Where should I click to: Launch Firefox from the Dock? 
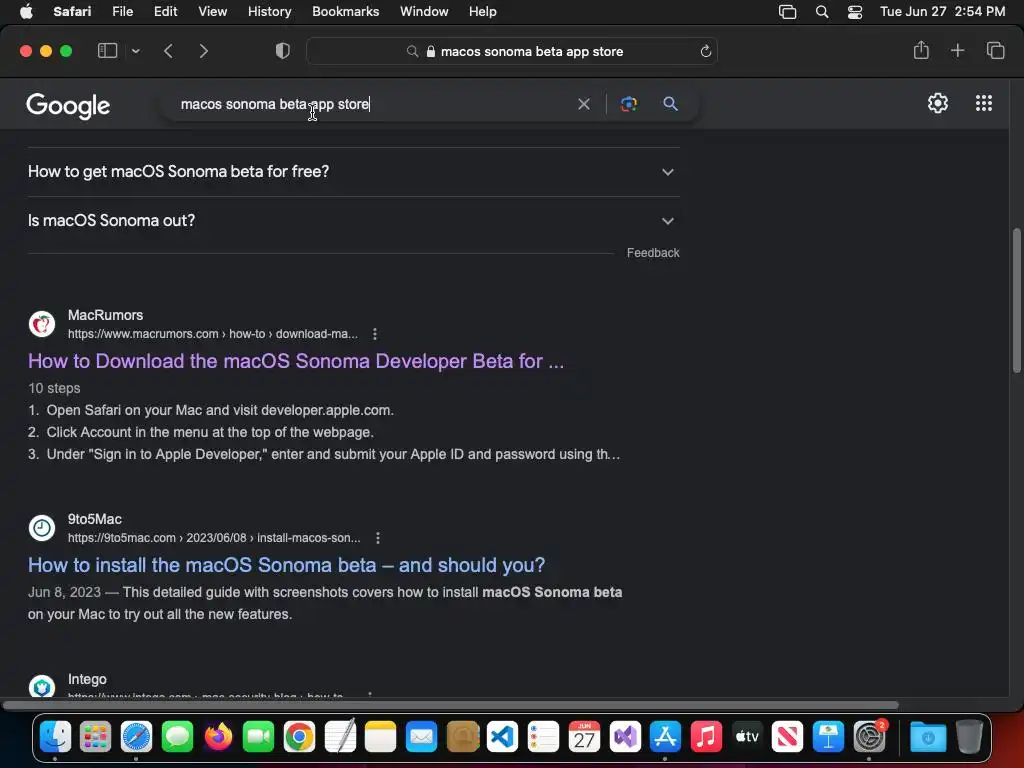tap(218, 737)
